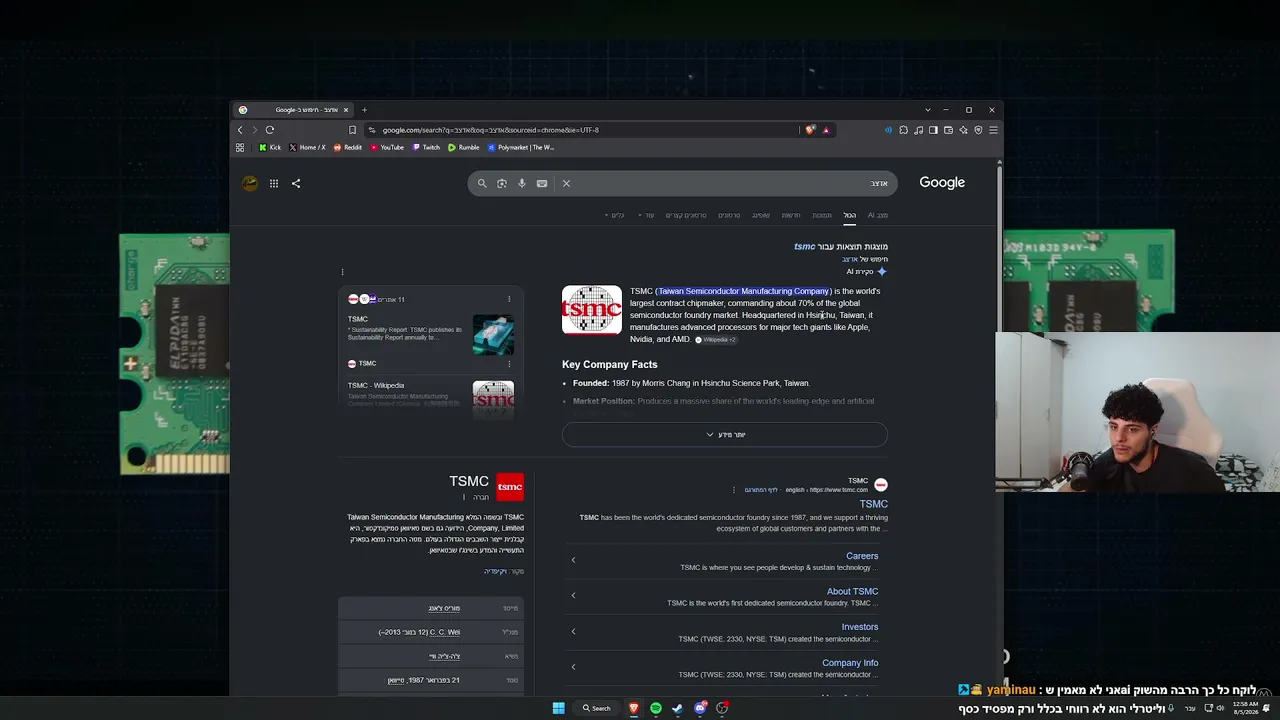Switch to the חדשות (News) tab
1280x720 pixels.
pos(791,215)
